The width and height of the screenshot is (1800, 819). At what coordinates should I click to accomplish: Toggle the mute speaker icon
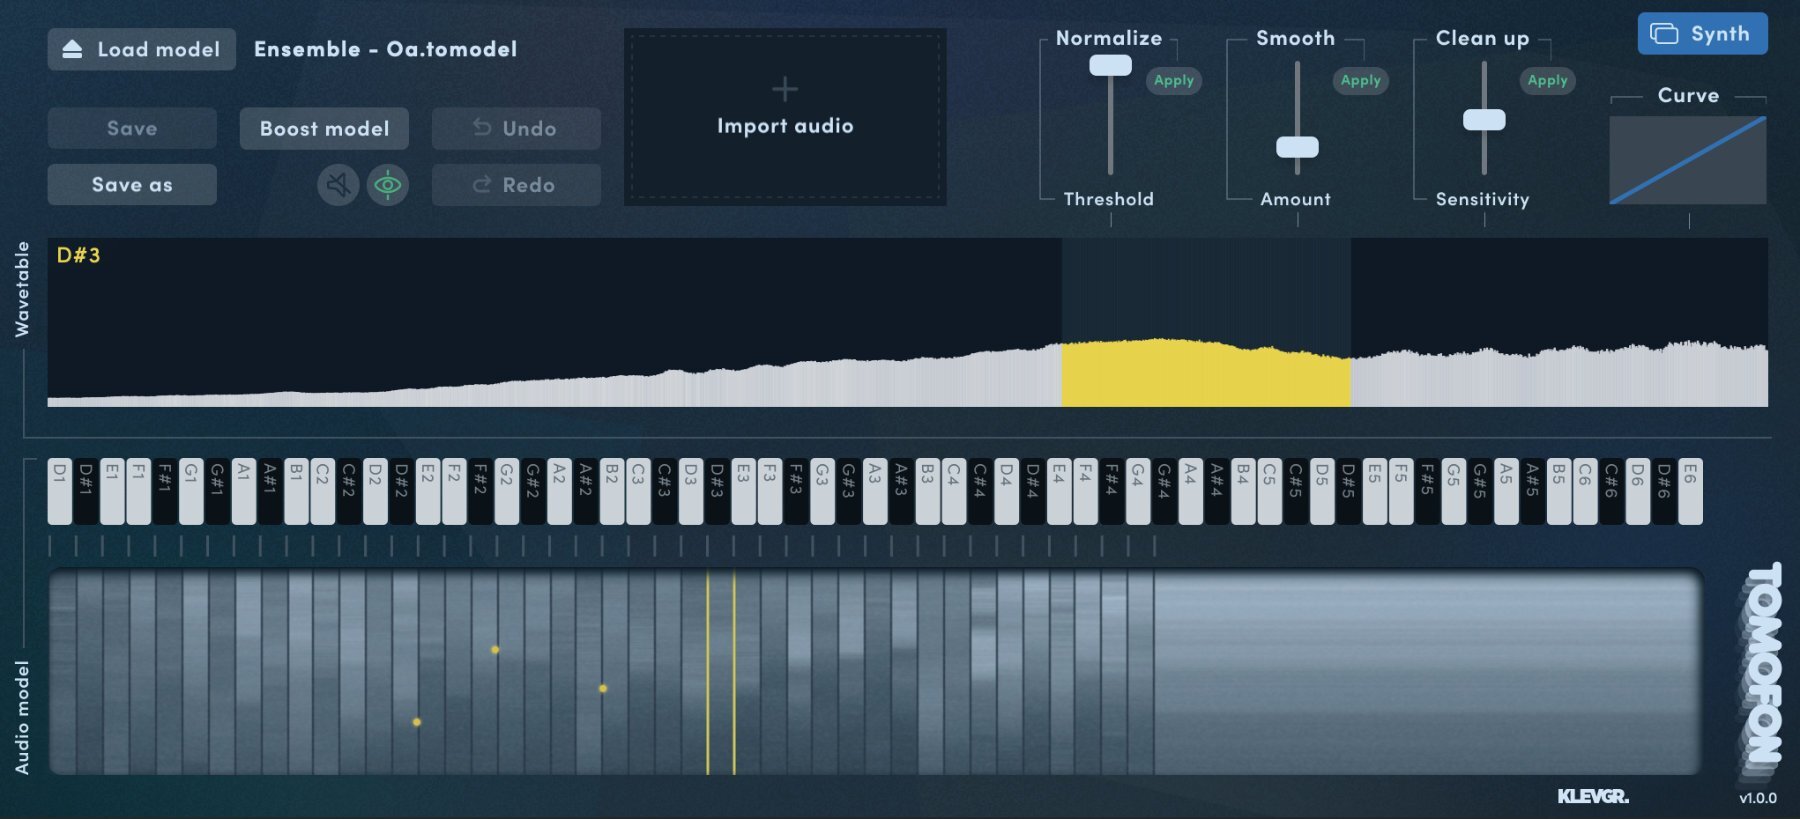pyautogui.click(x=338, y=185)
